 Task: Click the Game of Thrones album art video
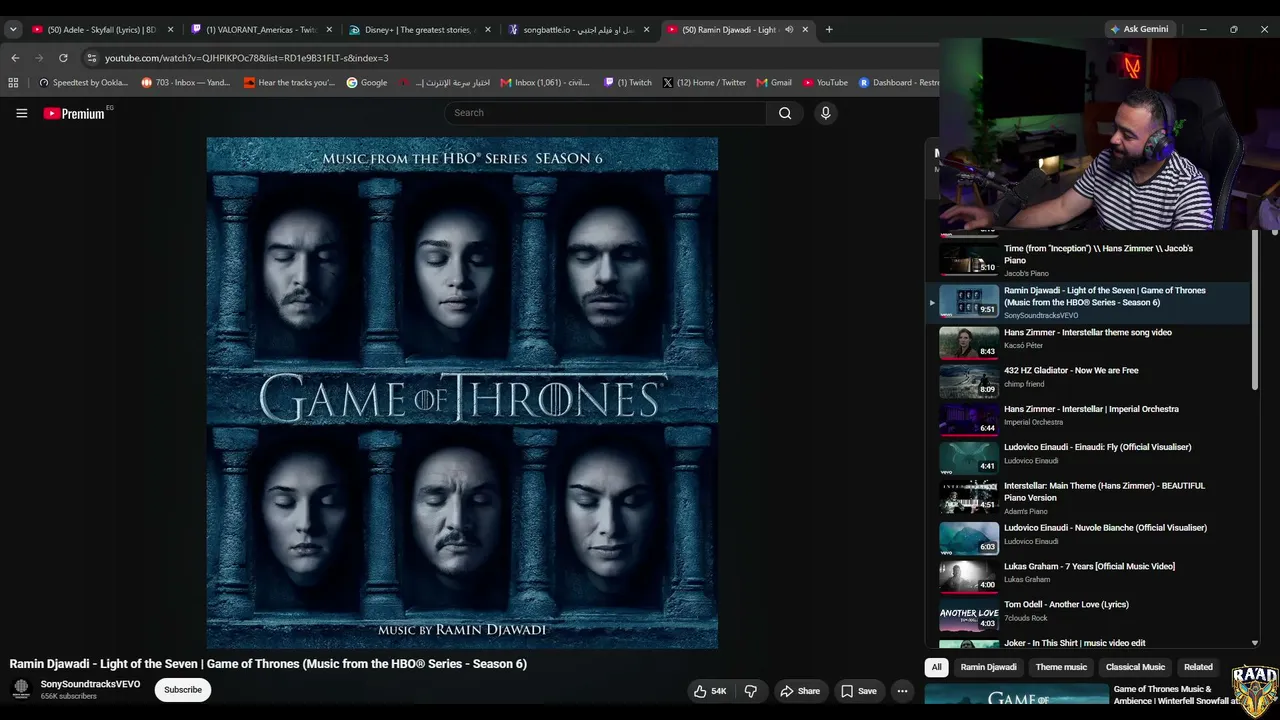pyautogui.click(x=462, y=393)
